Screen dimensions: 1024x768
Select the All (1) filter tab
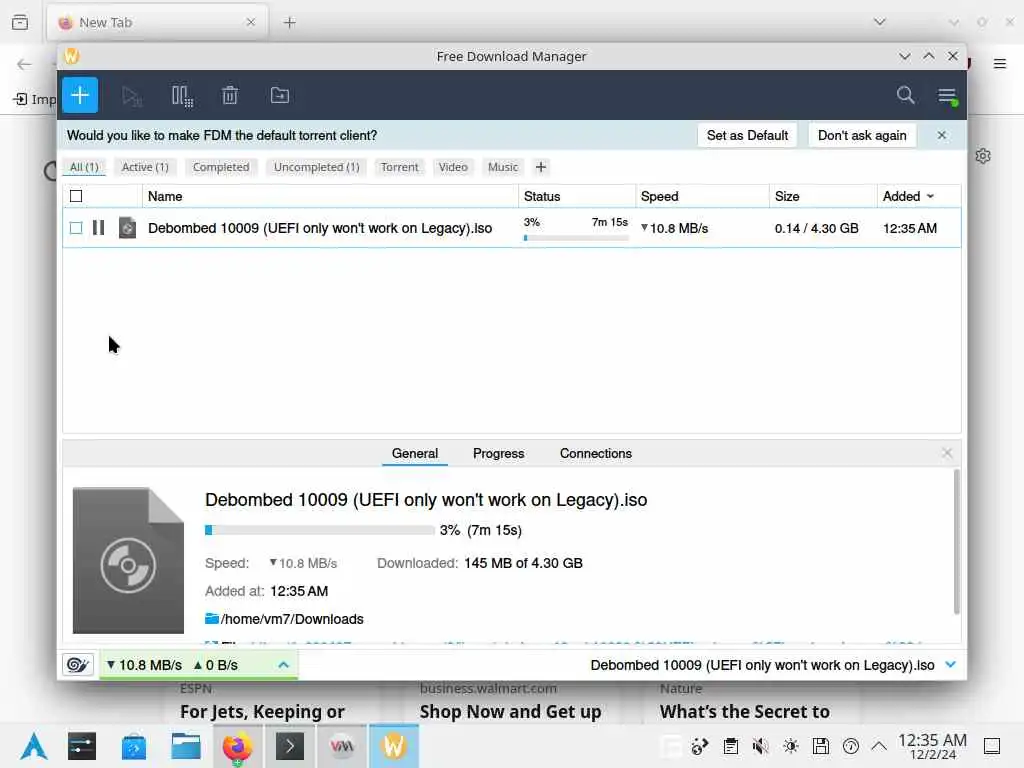point(84,167)
